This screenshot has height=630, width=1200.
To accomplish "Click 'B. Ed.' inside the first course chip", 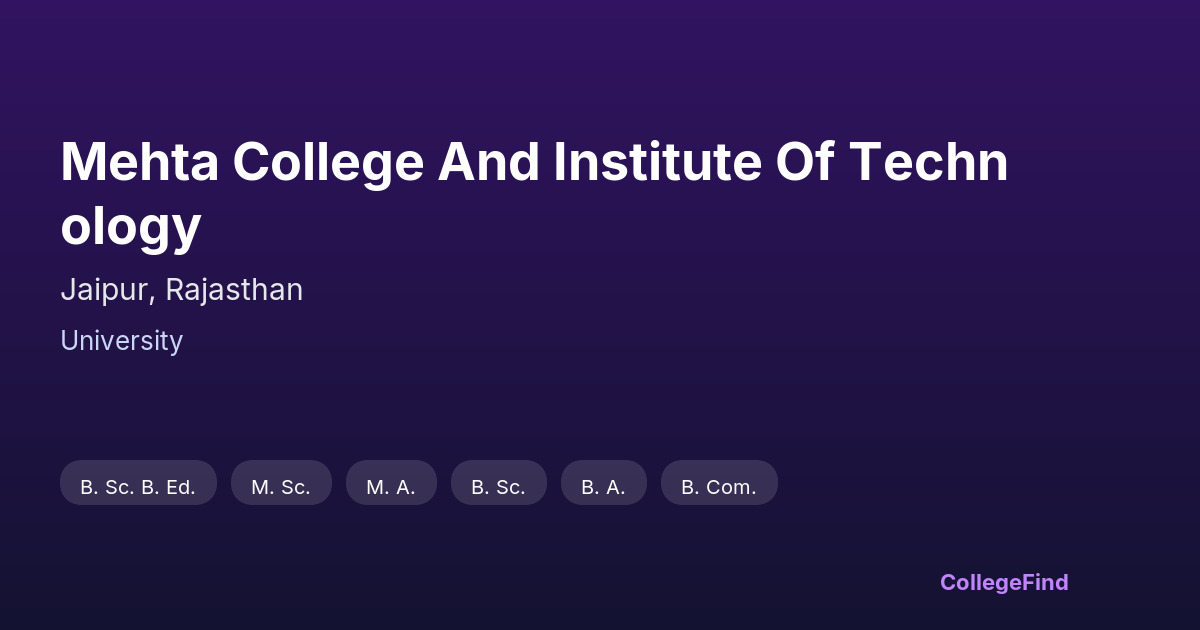I will click(168, 487).
